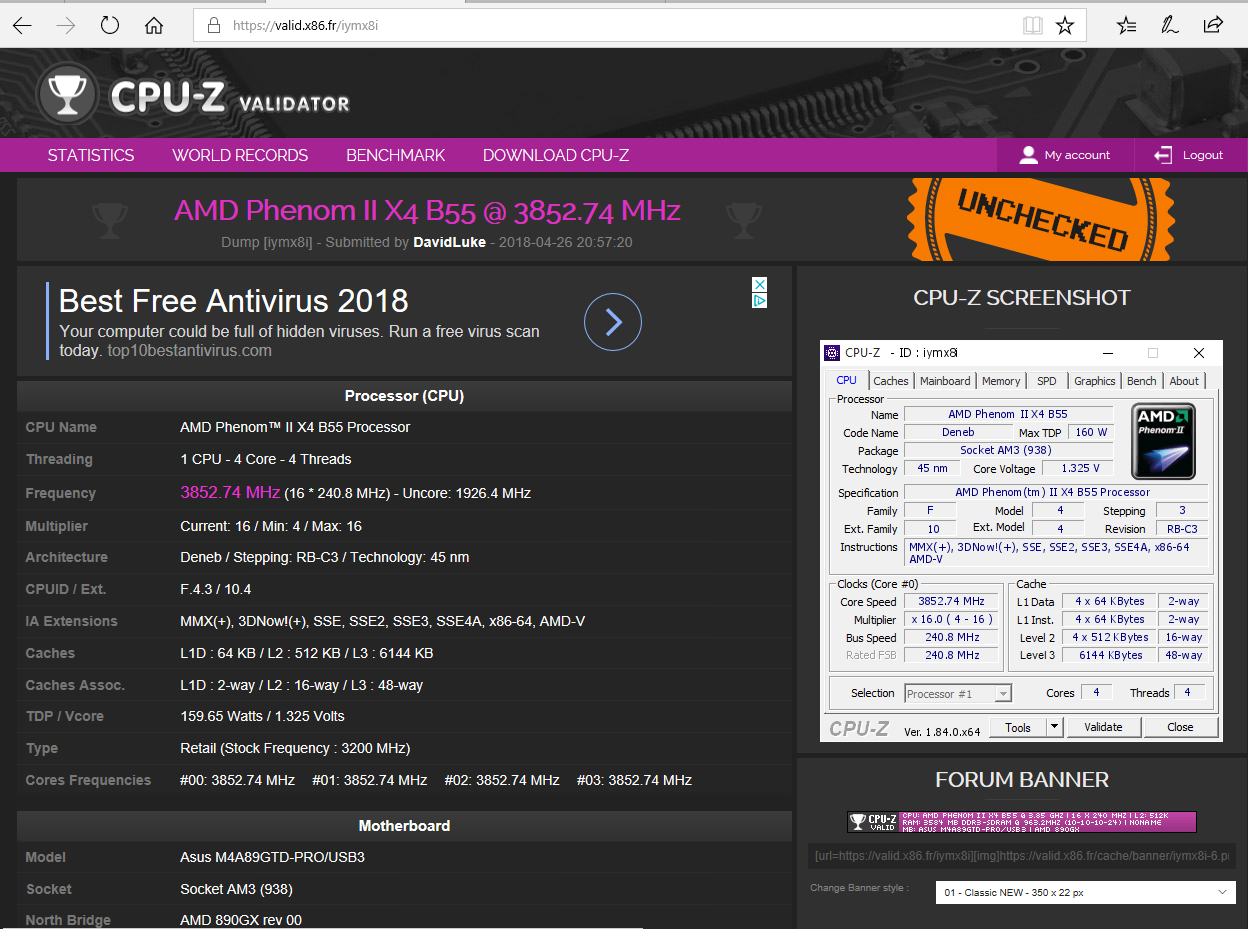Click the browser forward arrow
1248x929 pixels.
[x=66, y=25]
